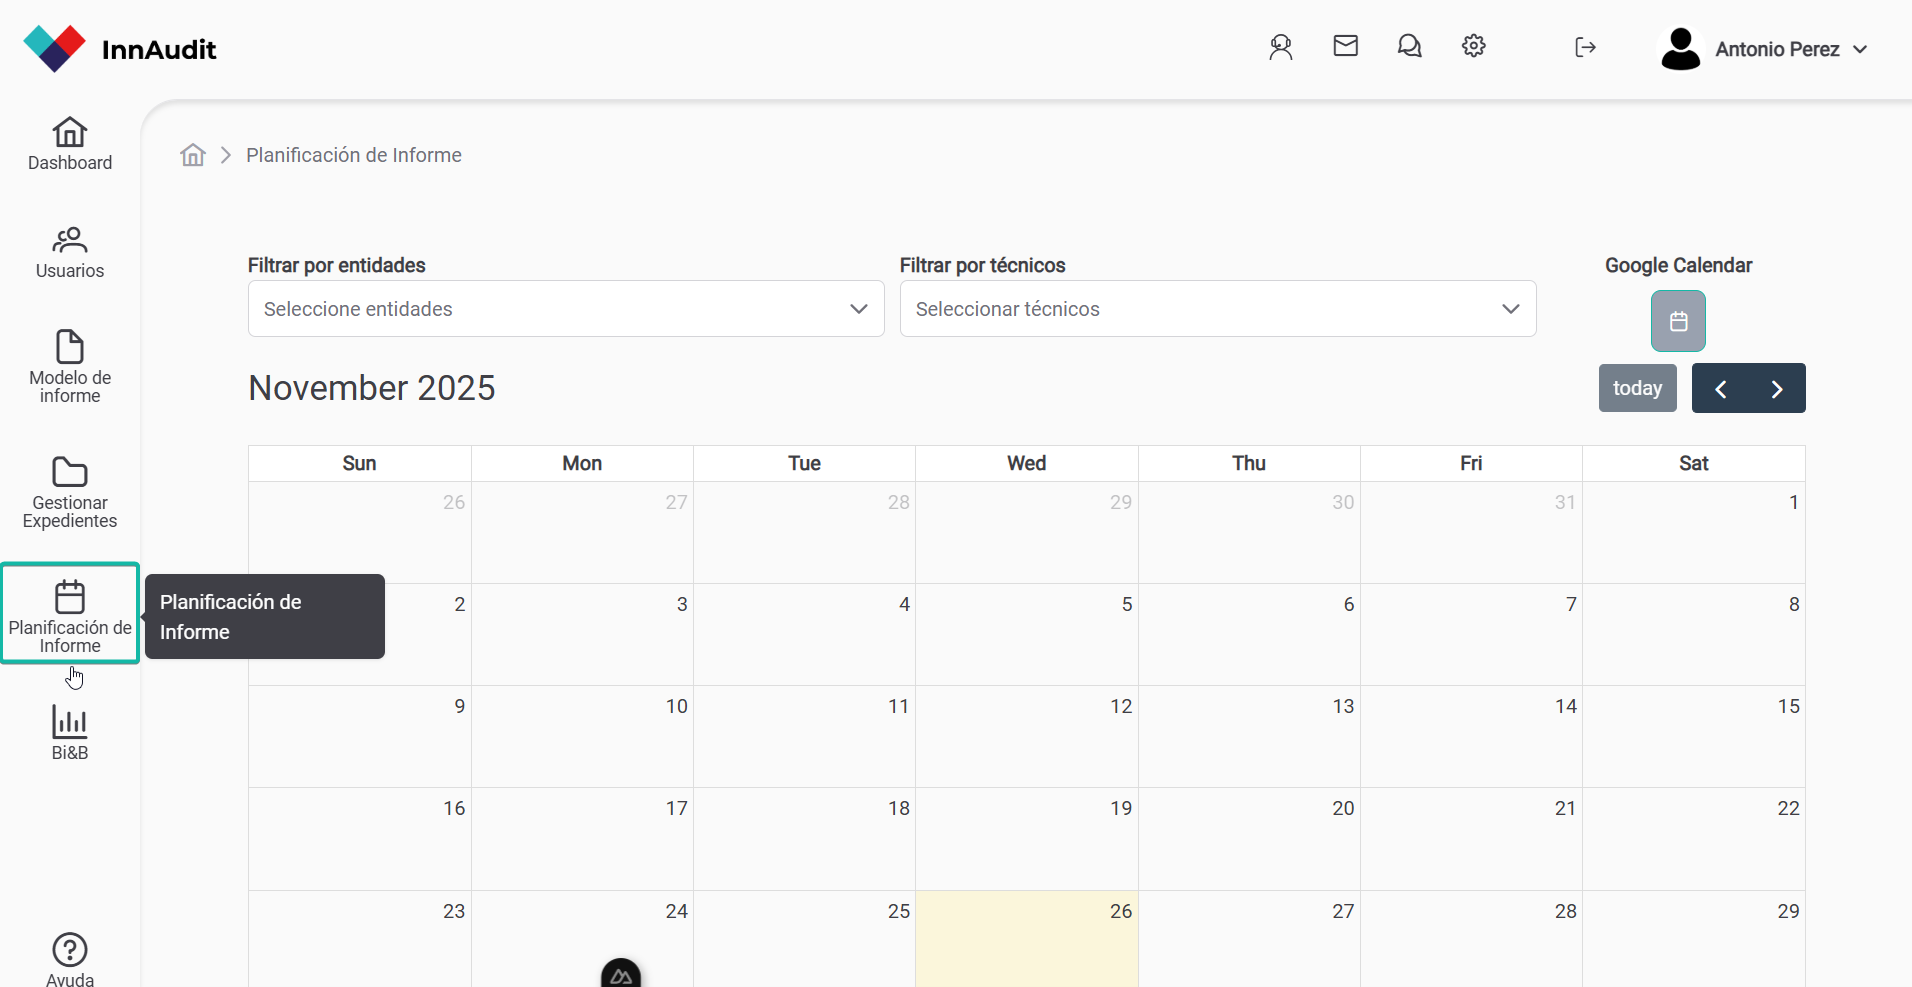Open the settings gear icon

point(1473,46)
